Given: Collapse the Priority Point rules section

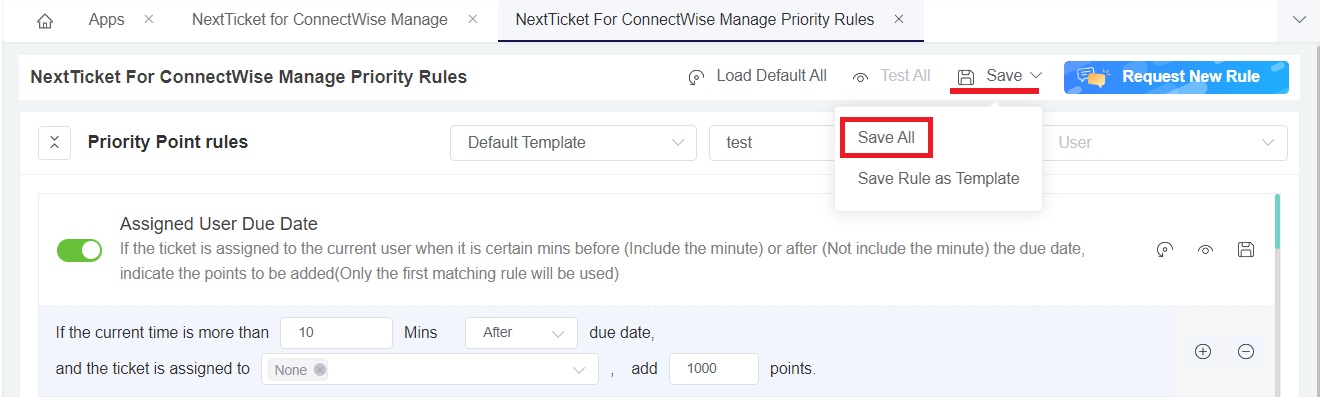Looking at the screenshot, I should coord(54,142).
